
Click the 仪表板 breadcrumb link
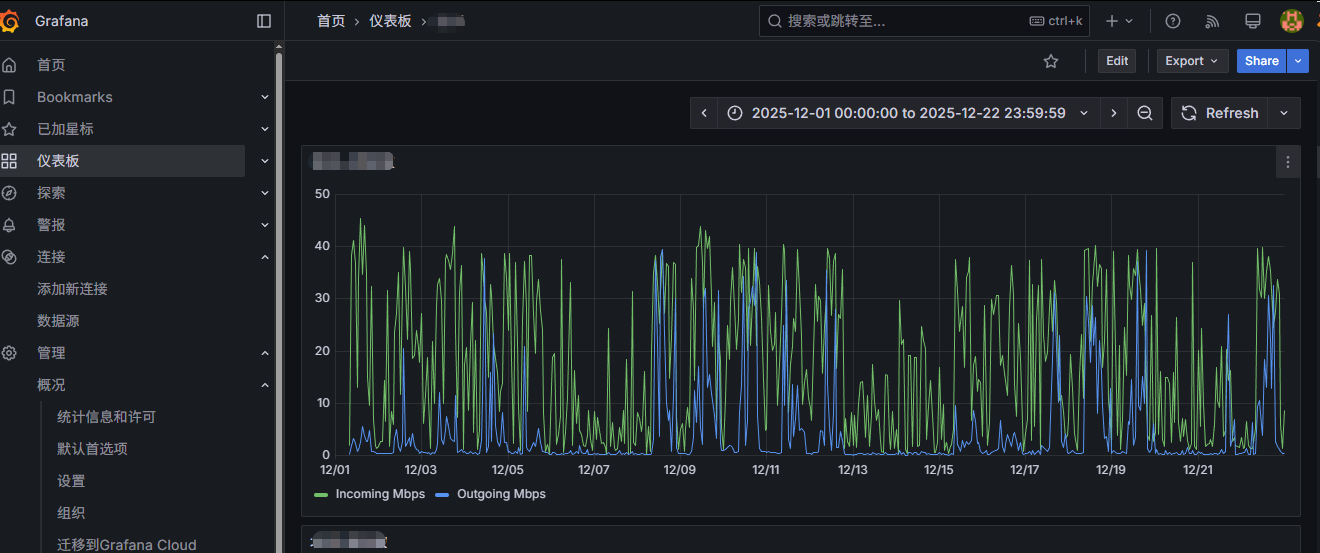[390, 21]
